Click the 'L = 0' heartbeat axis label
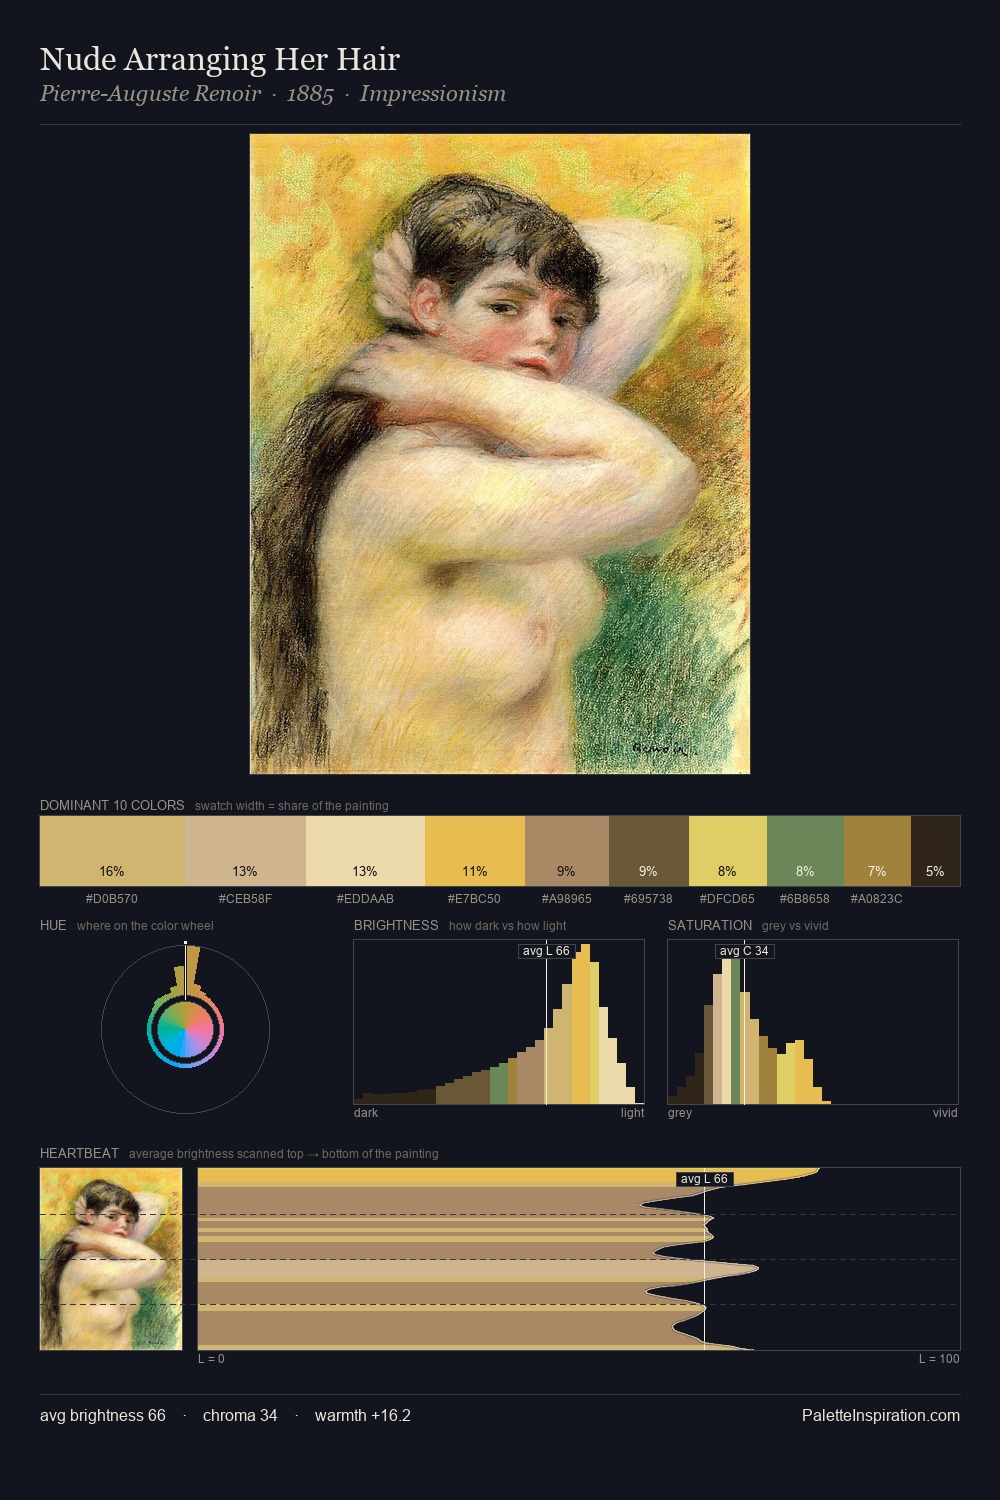This screenshot has height=1500, width=1000. pyautogui.click(x=211, y=1359)
